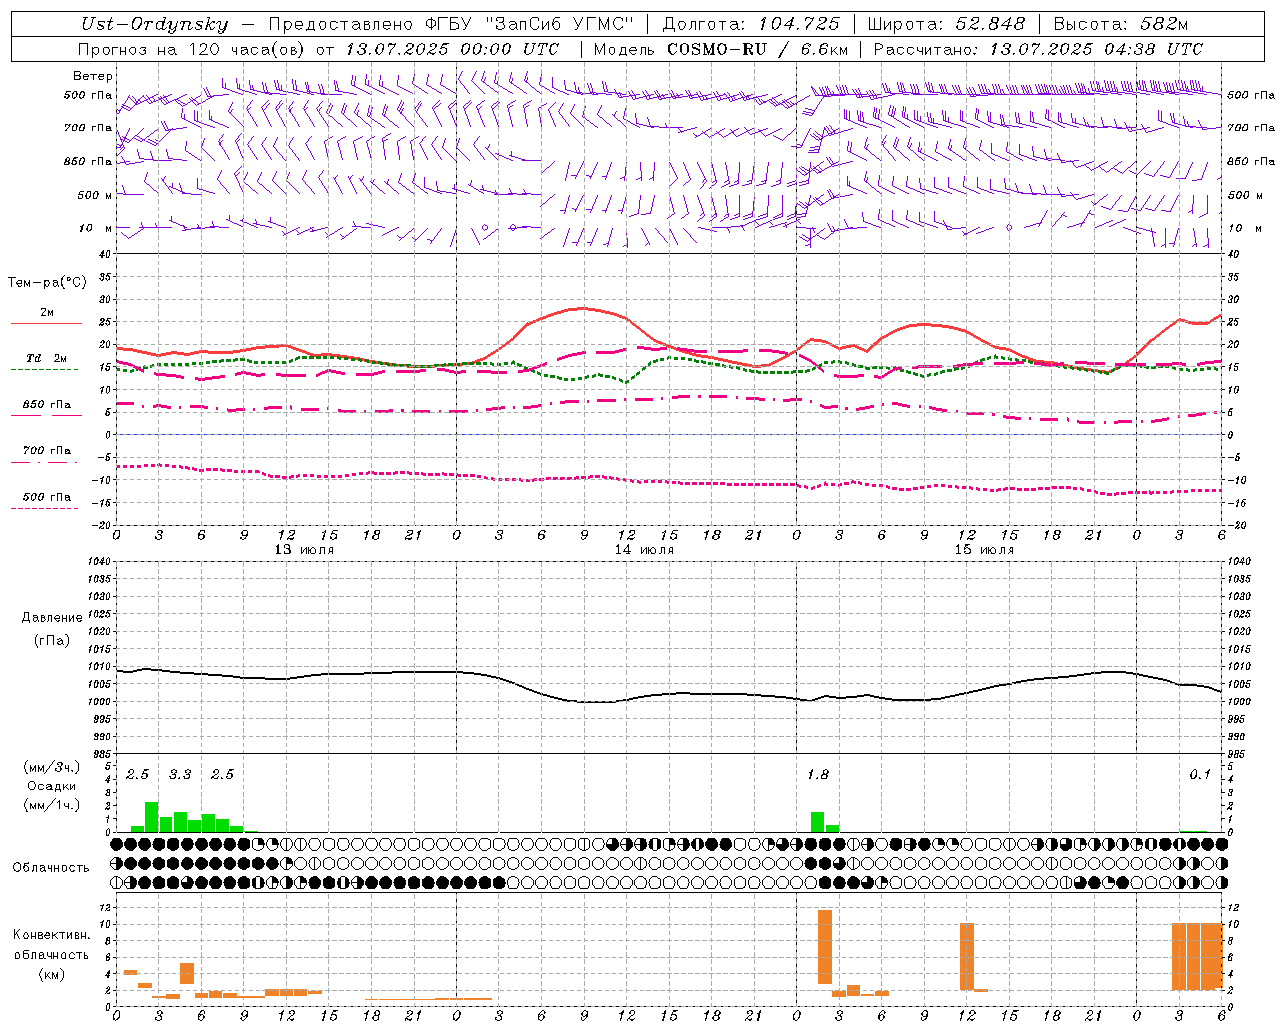Click the Прогноз на 120 часа(ов) text

tap(192, 49)
